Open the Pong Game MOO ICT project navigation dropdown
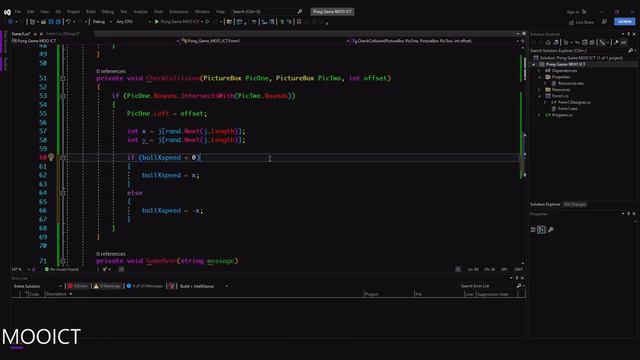640x360 pixels. (x=96, y=41)
